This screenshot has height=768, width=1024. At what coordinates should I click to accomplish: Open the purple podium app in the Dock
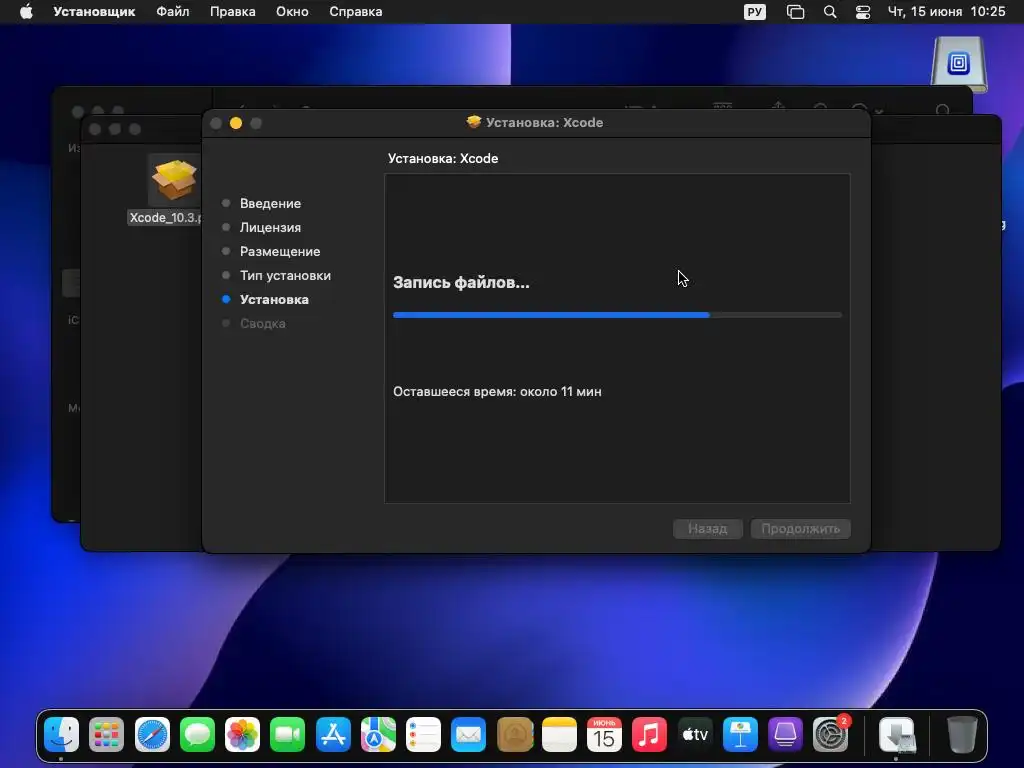pyautogui.click(x=785, y=735)
